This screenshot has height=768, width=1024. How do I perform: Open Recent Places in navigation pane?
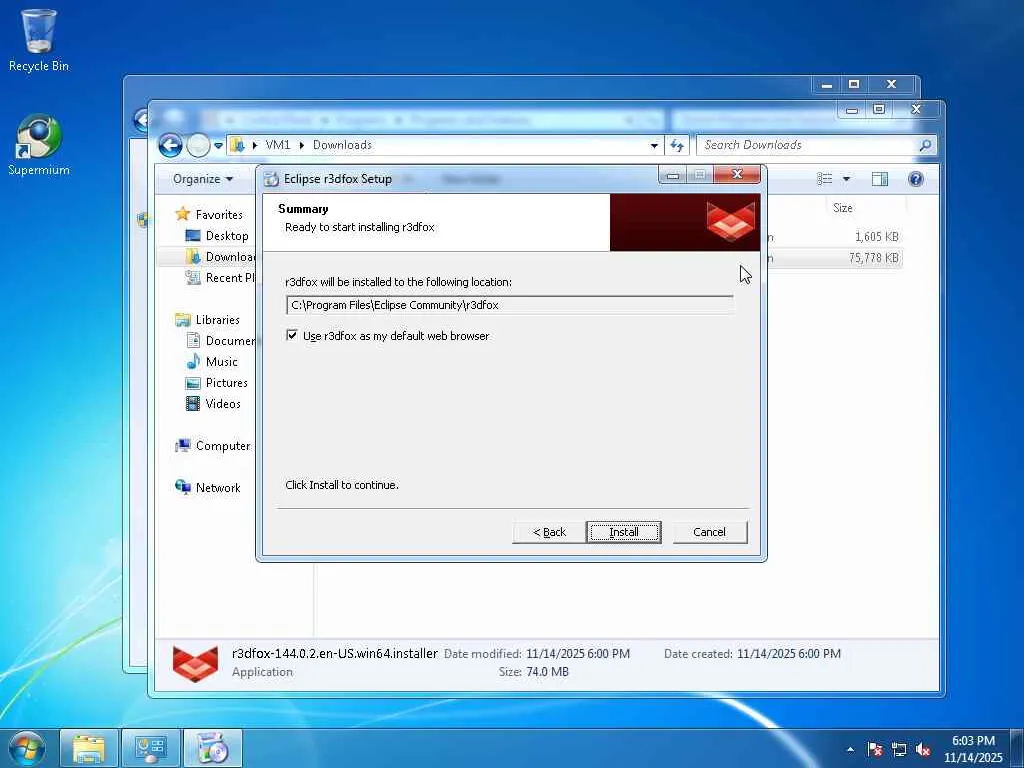221,278
